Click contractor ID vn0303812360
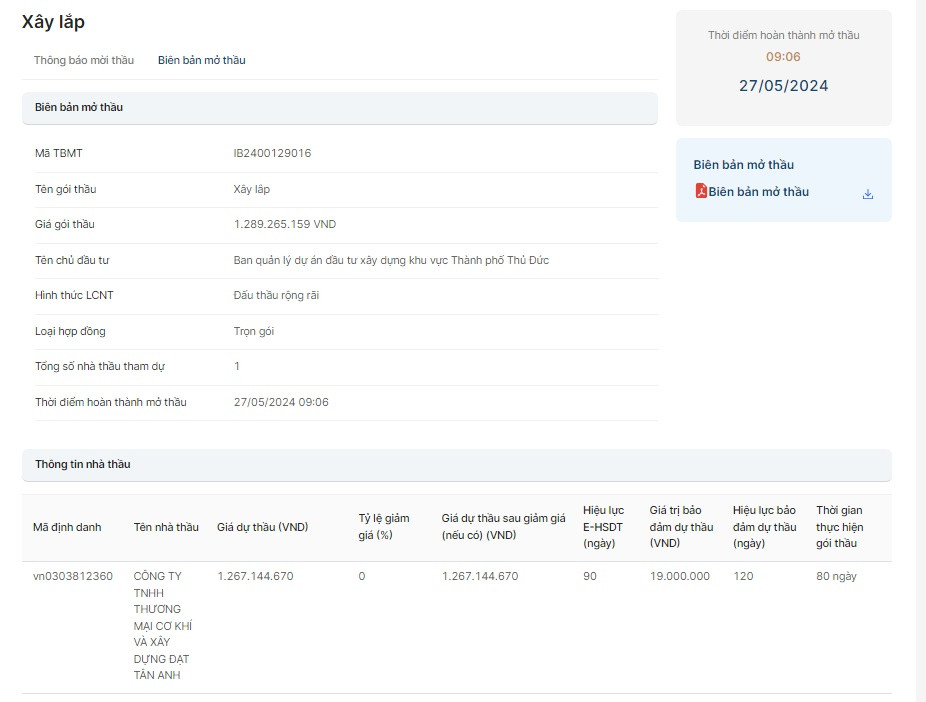926x702 pixels. click(73, 576)
